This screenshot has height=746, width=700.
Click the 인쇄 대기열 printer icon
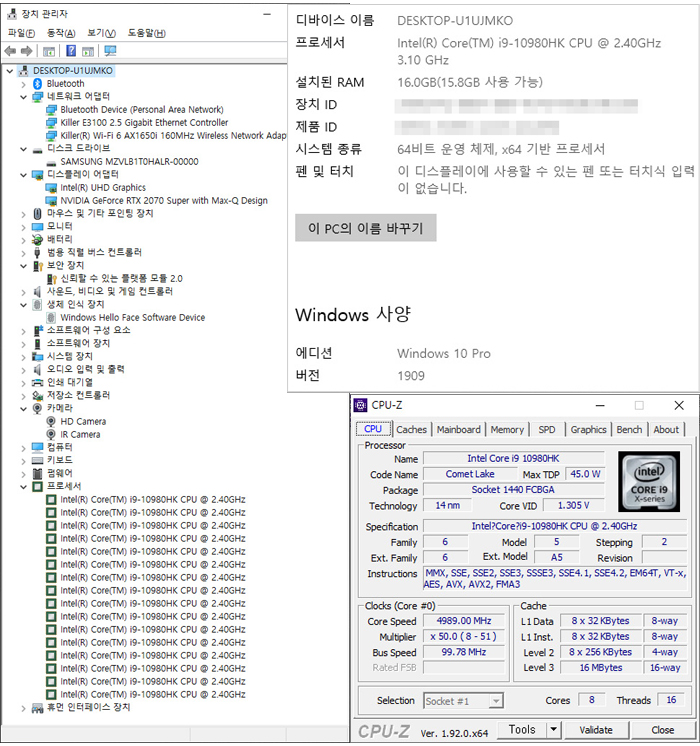coord(38,383)
